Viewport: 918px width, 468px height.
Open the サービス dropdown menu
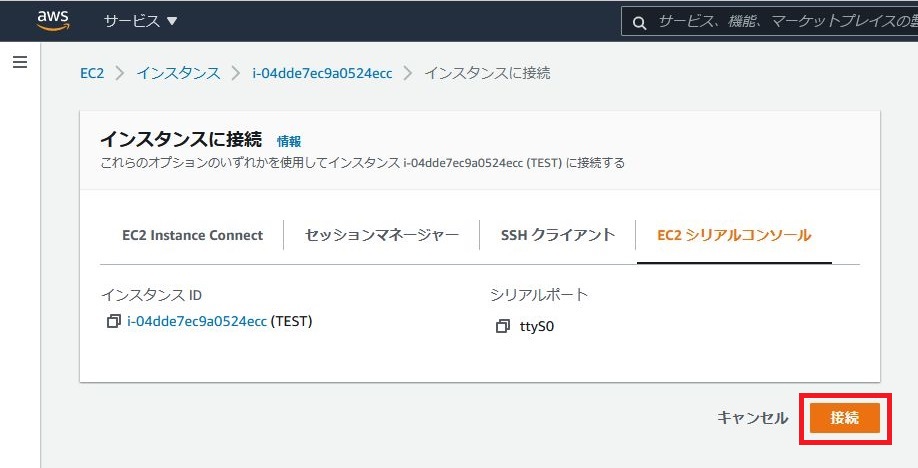point(141,22)
